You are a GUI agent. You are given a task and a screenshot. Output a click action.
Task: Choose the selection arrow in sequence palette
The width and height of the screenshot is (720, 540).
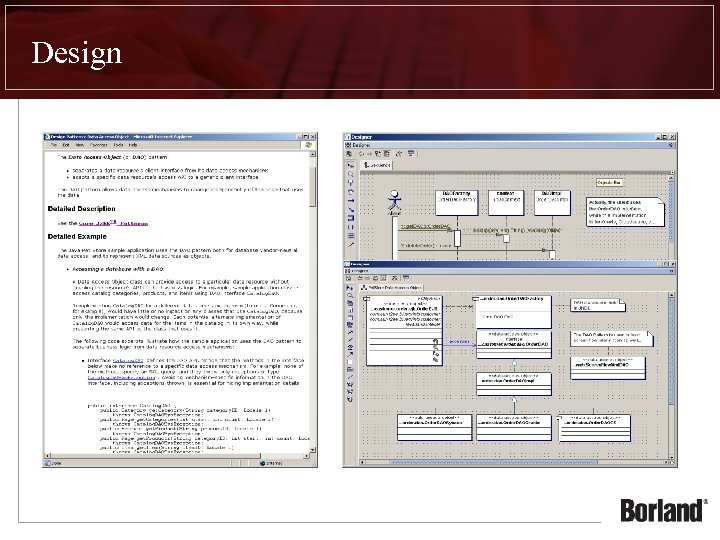coord(351,165)
